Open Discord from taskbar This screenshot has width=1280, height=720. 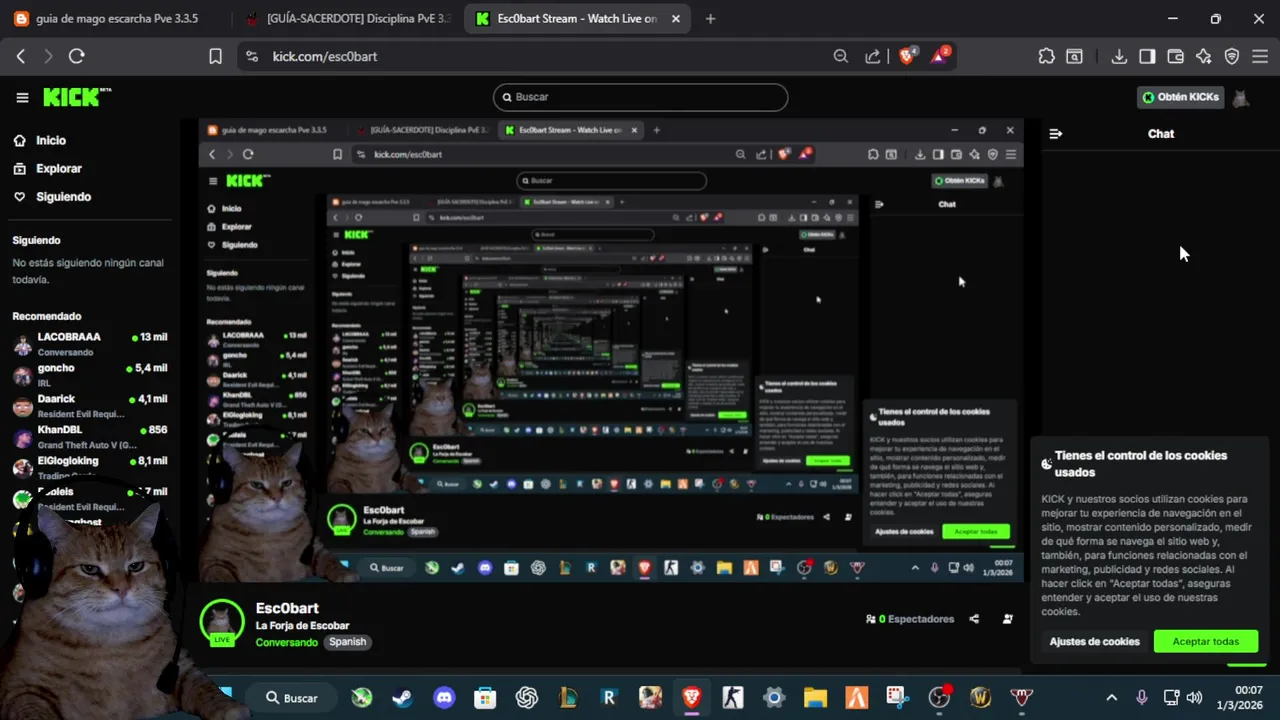(x=444, y=697)
